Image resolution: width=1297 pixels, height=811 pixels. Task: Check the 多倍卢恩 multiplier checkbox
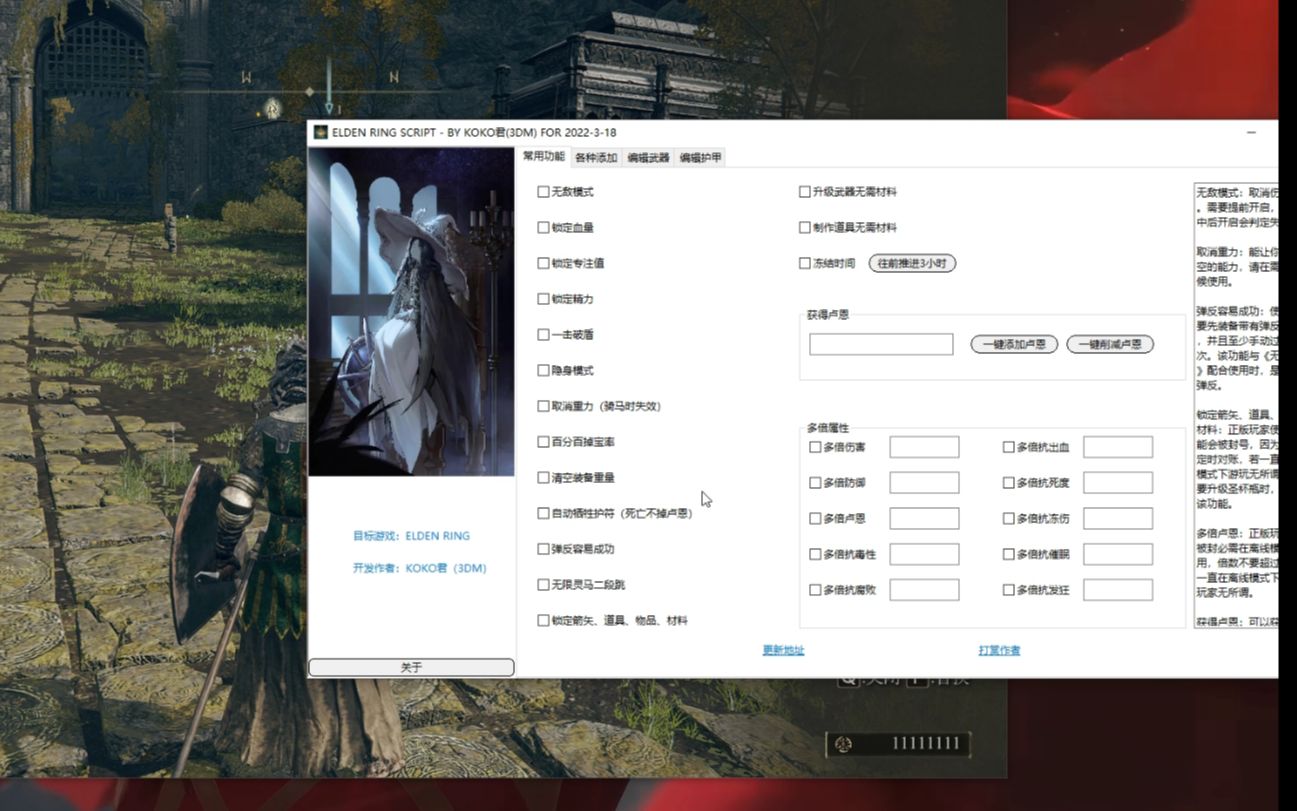(815, 519)
